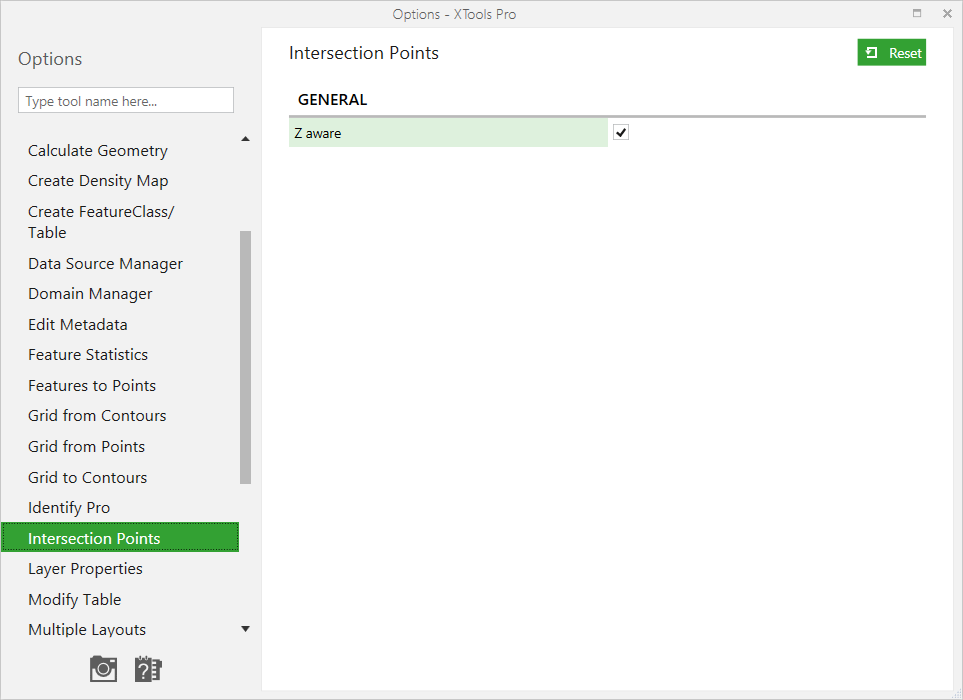
Task: Select Grid from Contours entry
Action: (x=97, y=416)
